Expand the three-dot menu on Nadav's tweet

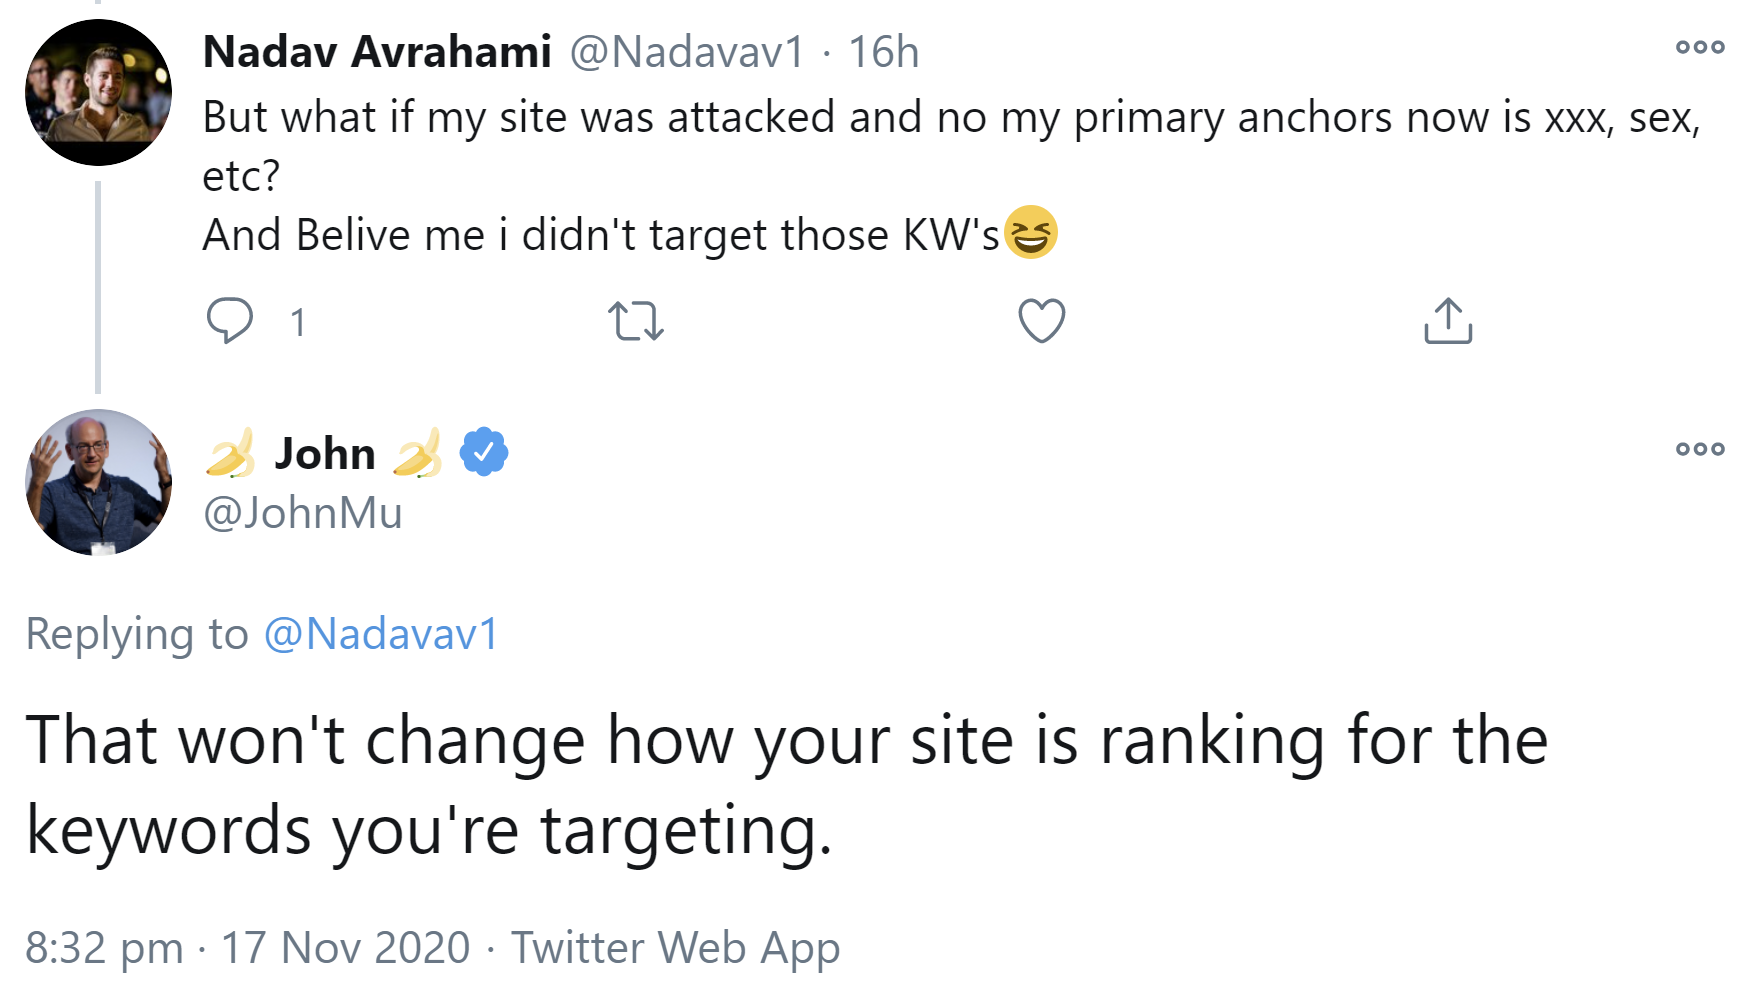[1699, 46]
